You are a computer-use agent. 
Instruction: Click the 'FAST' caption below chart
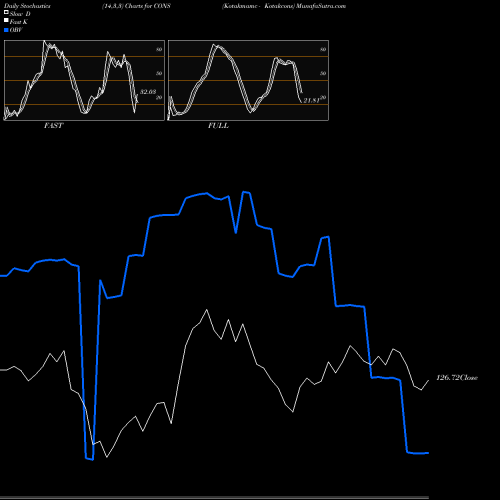pyautogui.click(x=53, y=126)
